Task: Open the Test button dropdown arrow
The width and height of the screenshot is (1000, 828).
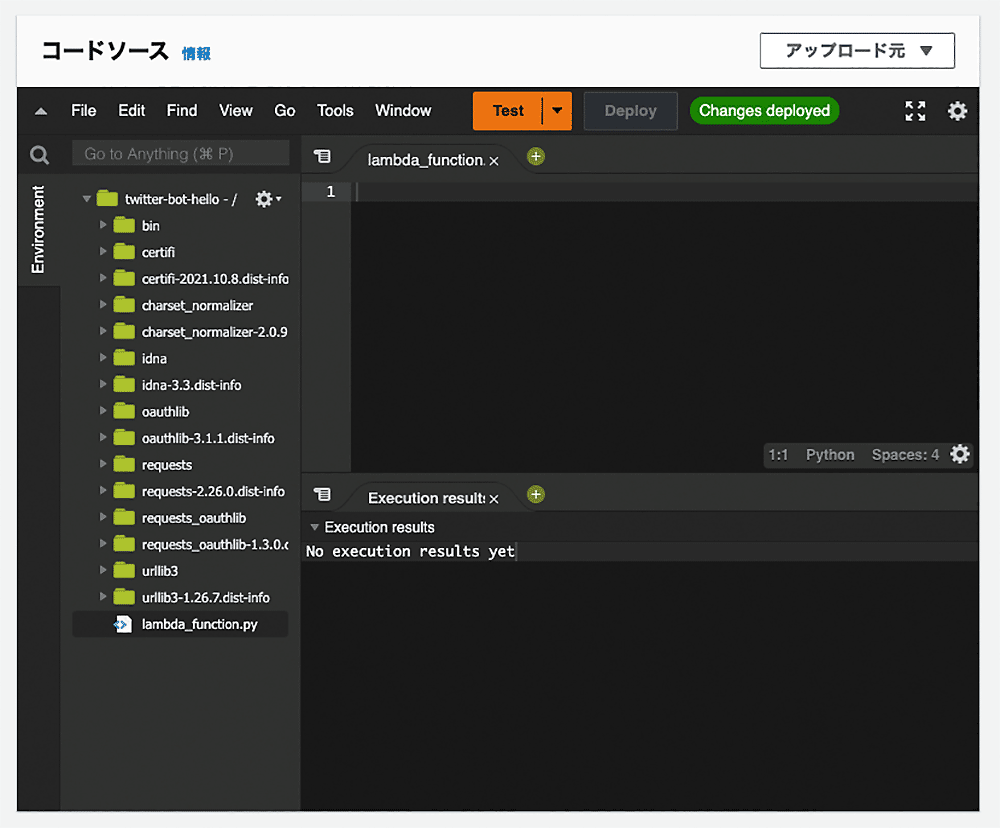Action: [557, 110]
